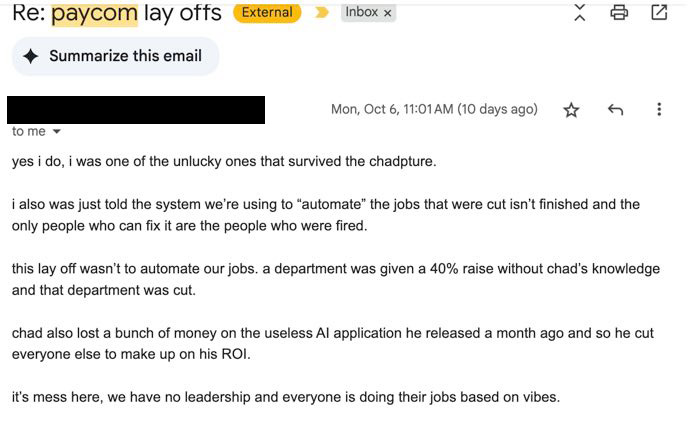Open the three-dot More options menu
691x446 pixels.
pyautogui.click(x=659, y=110)
